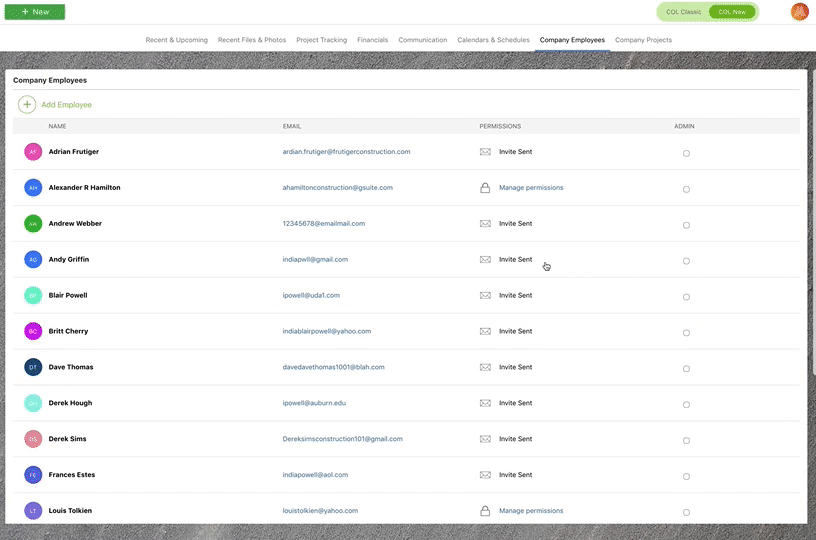
Task: Click Andrew Webber's green avatar icon
Action: click(x=33, y=224)
